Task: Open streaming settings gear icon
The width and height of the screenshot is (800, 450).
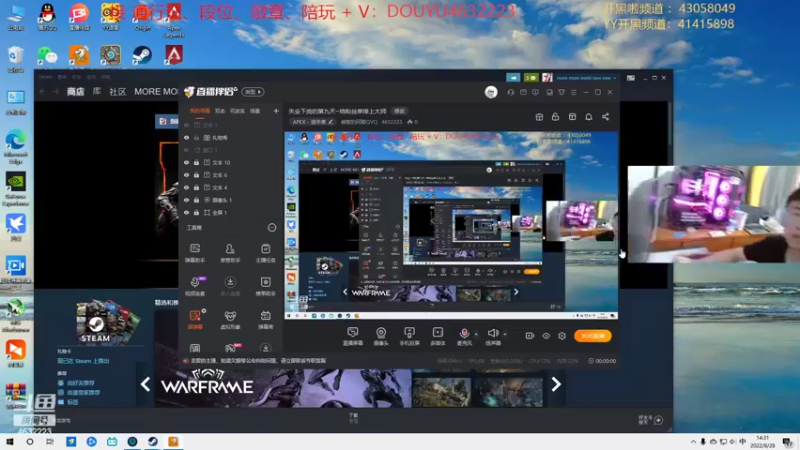Action: 562,336
